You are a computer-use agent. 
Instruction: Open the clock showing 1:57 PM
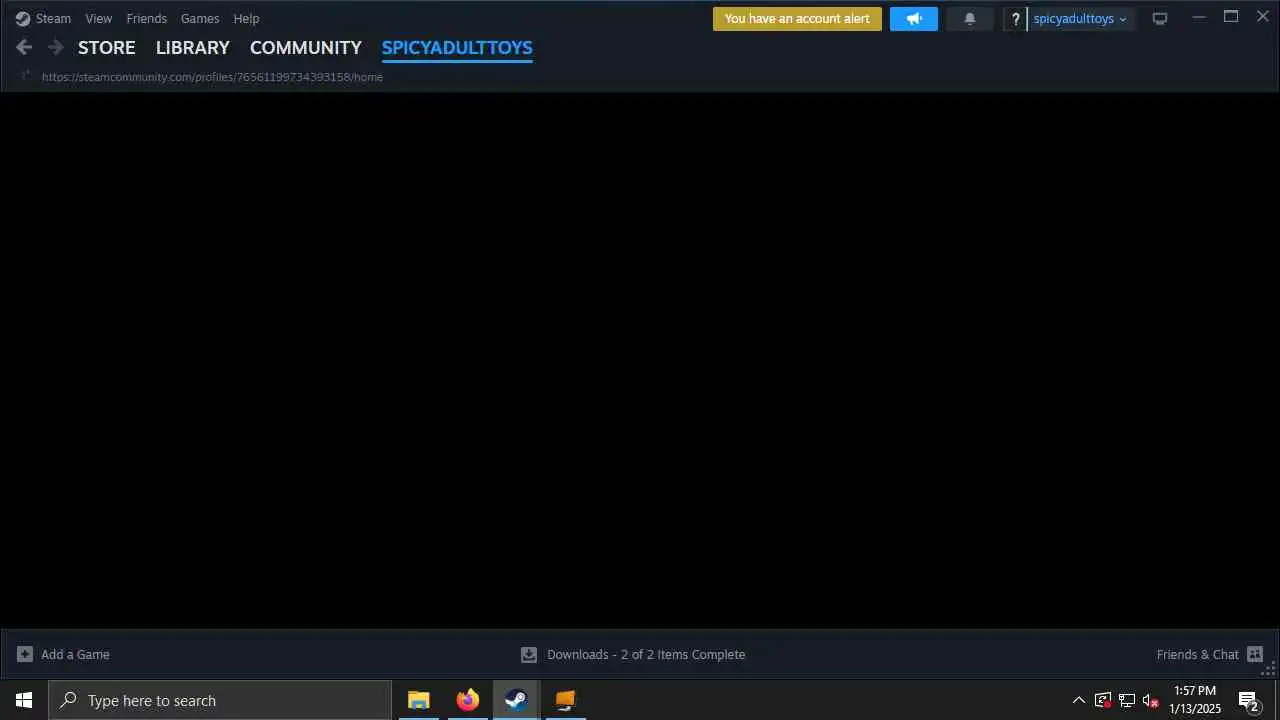pos(1195,700)
